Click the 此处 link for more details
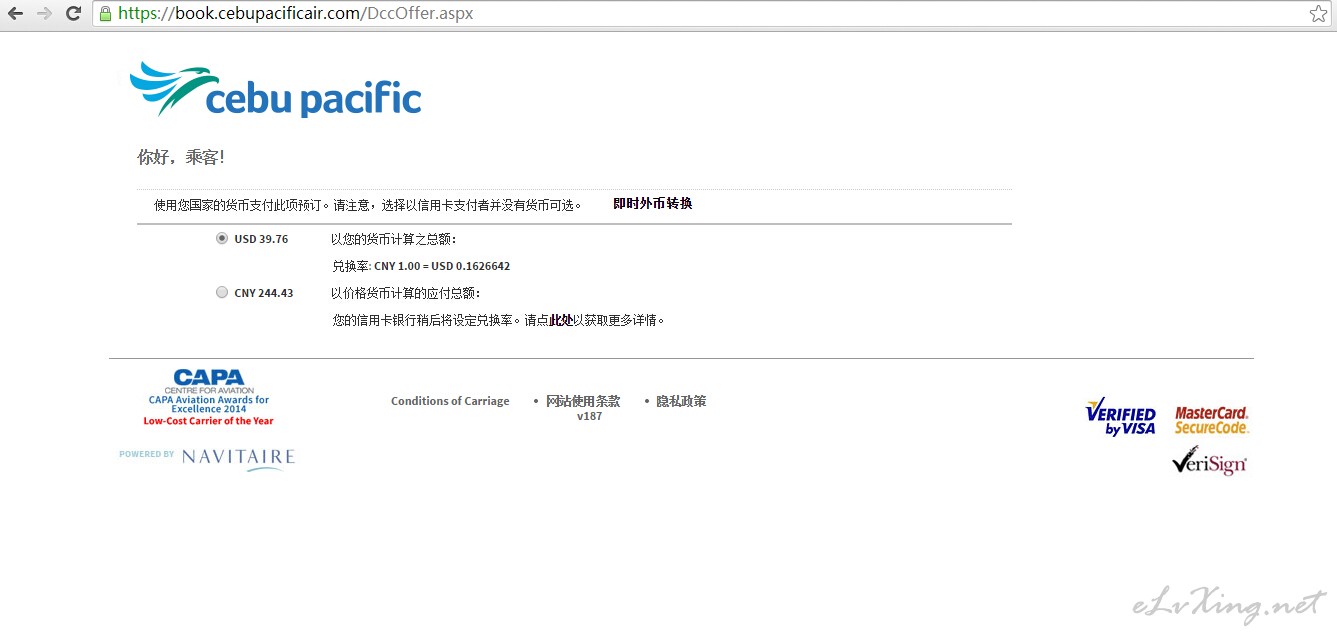 (x=561, y=320)
